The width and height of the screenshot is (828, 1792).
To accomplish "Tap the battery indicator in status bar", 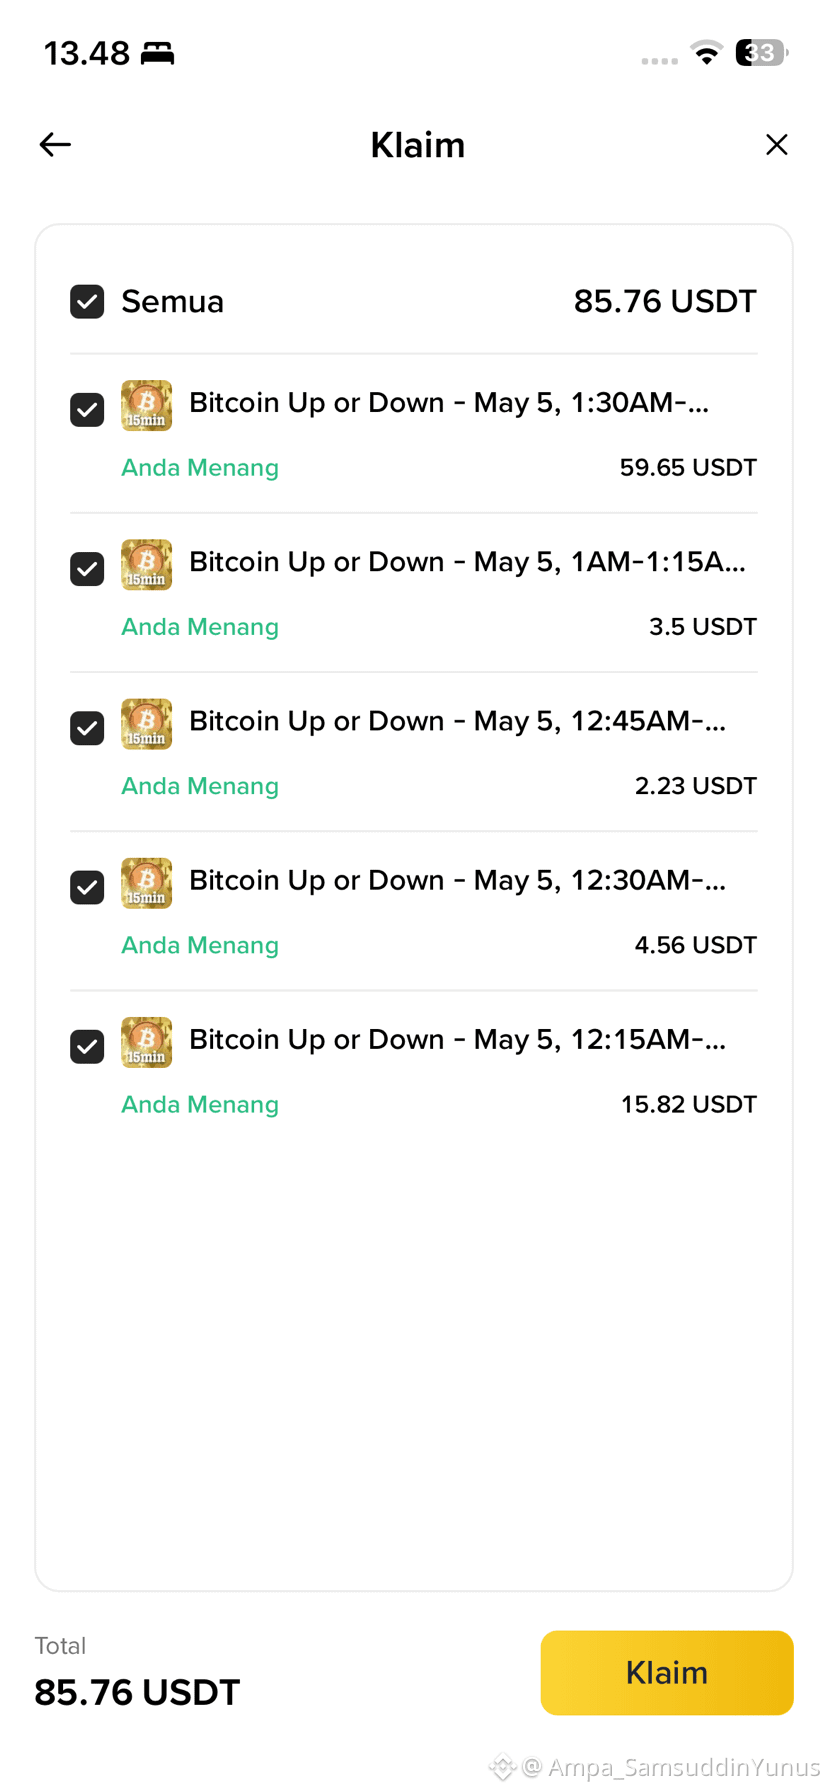I will point(761,53).
